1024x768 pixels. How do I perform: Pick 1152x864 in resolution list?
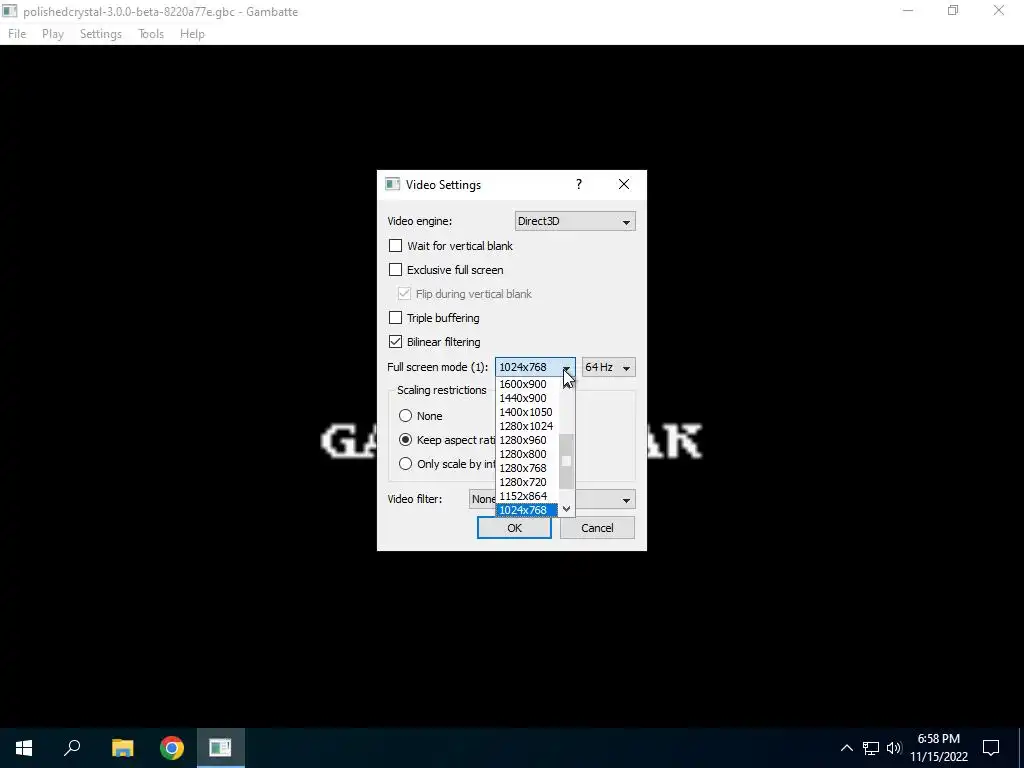(527, 496)
